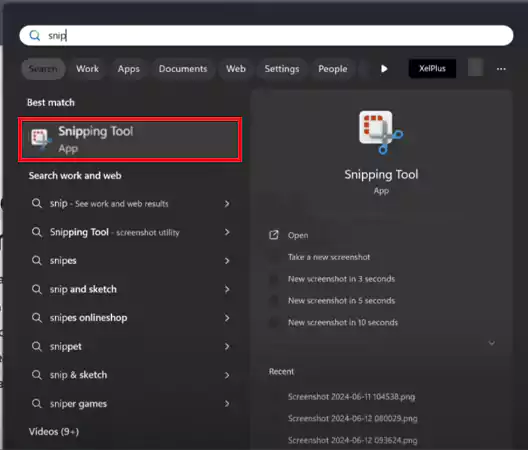Switch to the Web filter tab
Image resolution: width=528 pixels, height=450 pixels.
point(236,69)
